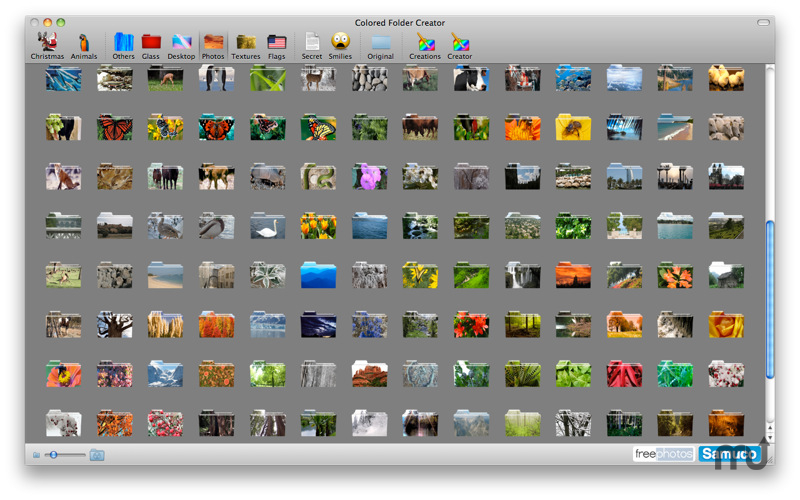Image resolution: width=800 pixels, height=500 pixels.
Task: Select the blue fish folder icon
Action: click(573, 78)
